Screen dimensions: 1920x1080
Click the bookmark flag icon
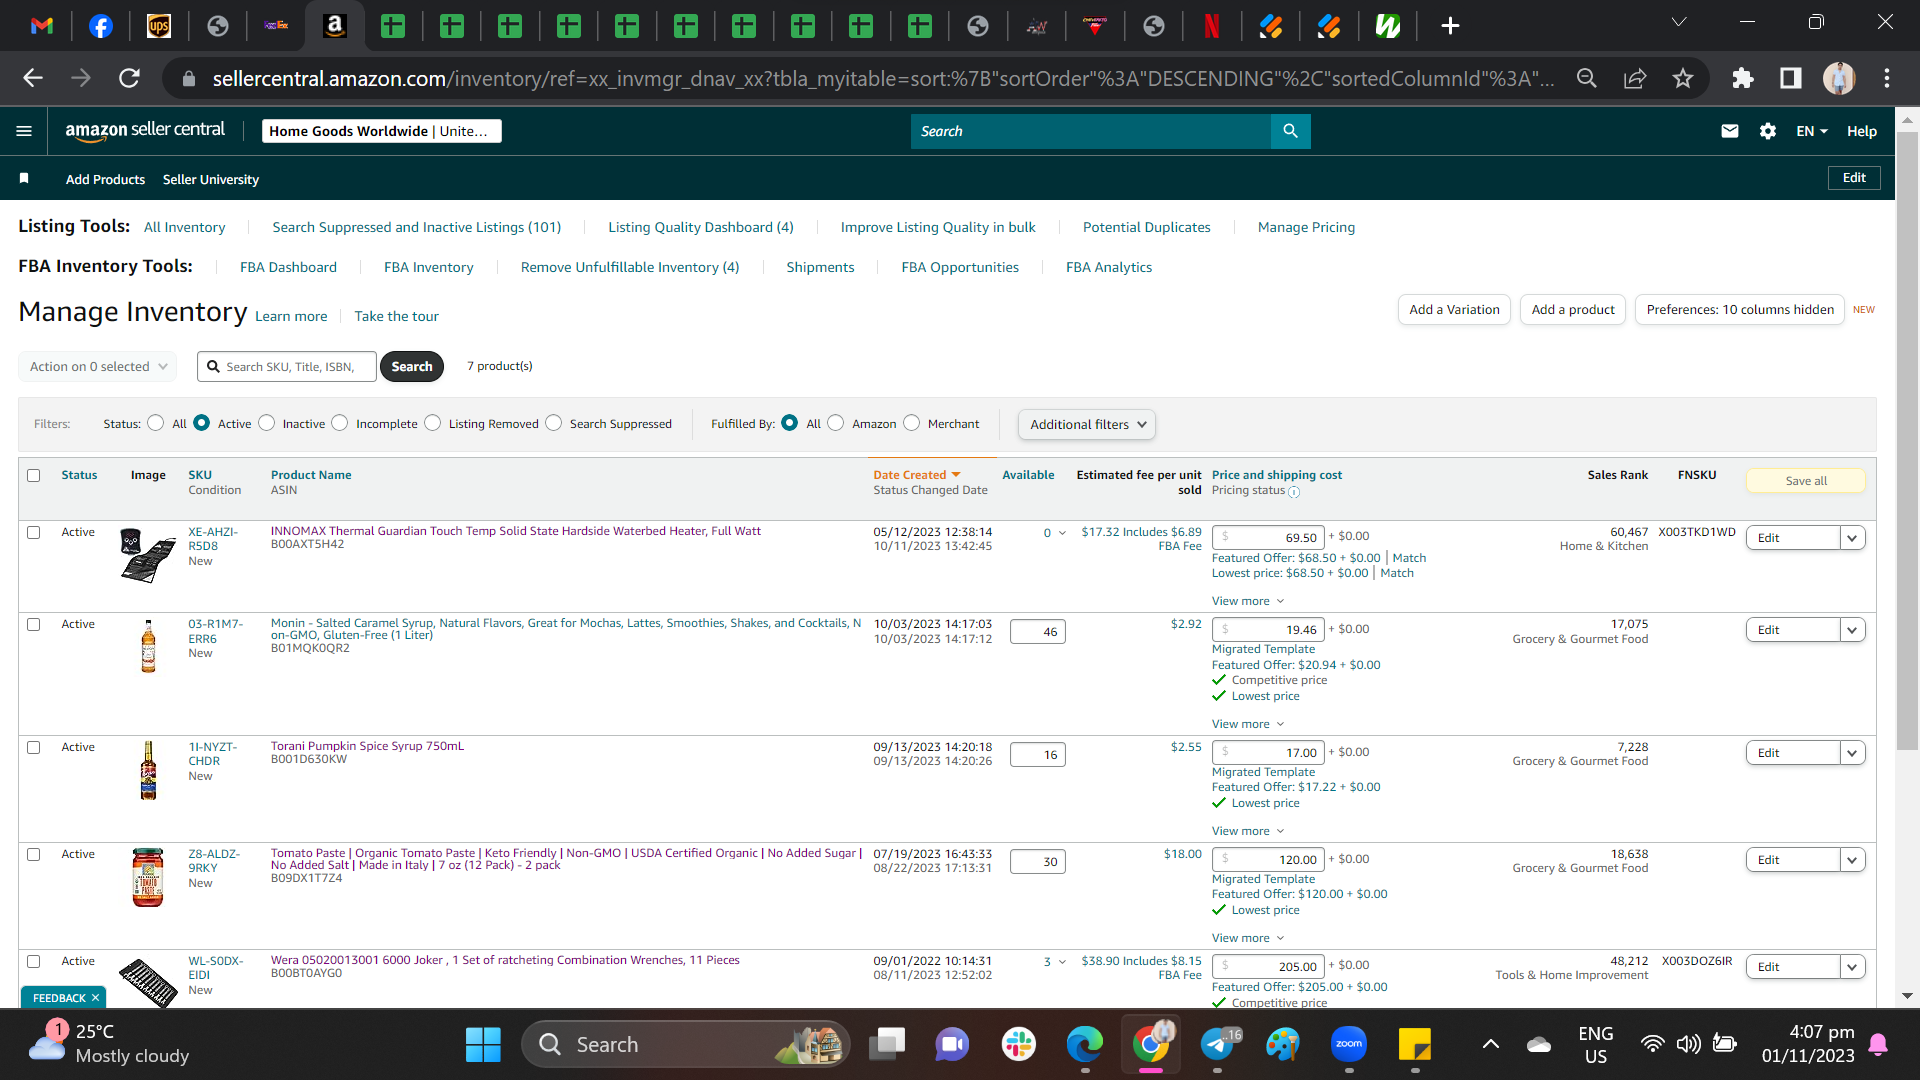(24, 178)
